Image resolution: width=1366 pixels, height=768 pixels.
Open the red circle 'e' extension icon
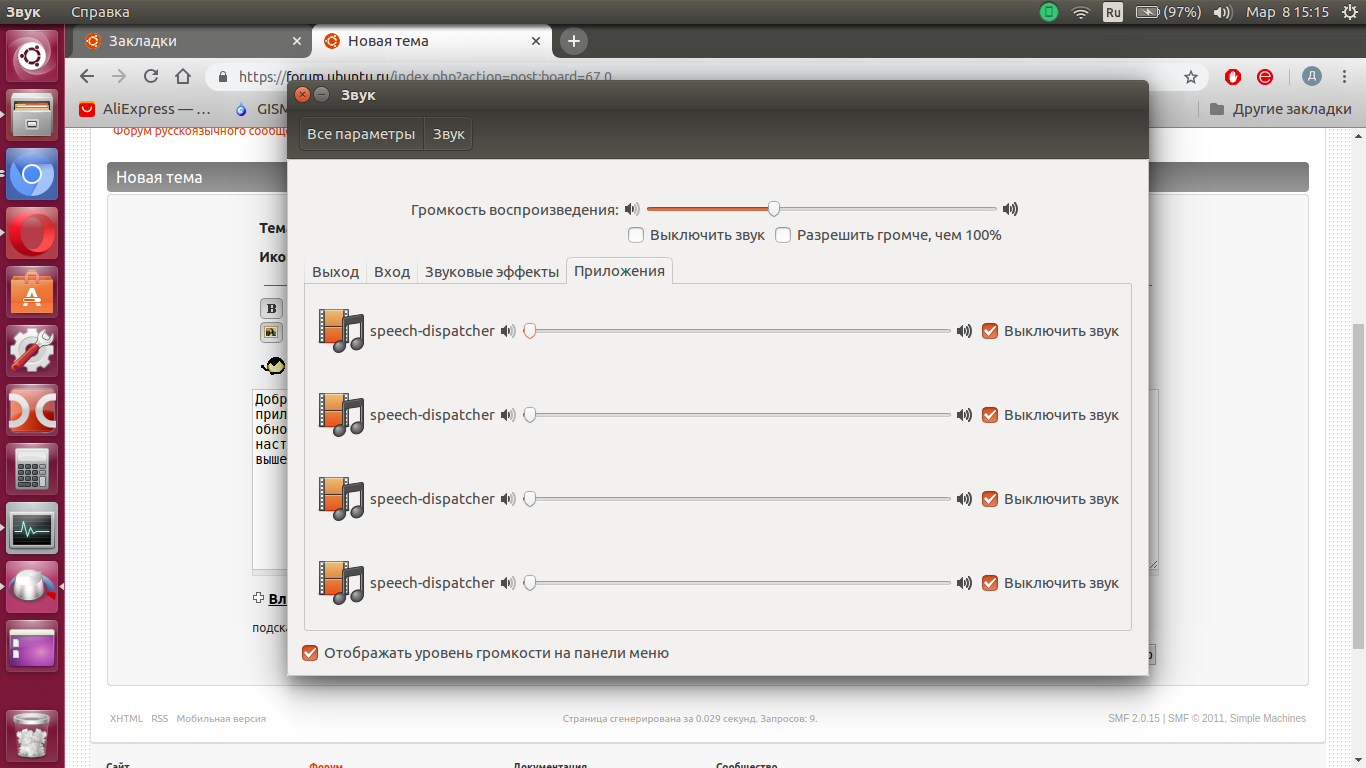click(1265, 77)
